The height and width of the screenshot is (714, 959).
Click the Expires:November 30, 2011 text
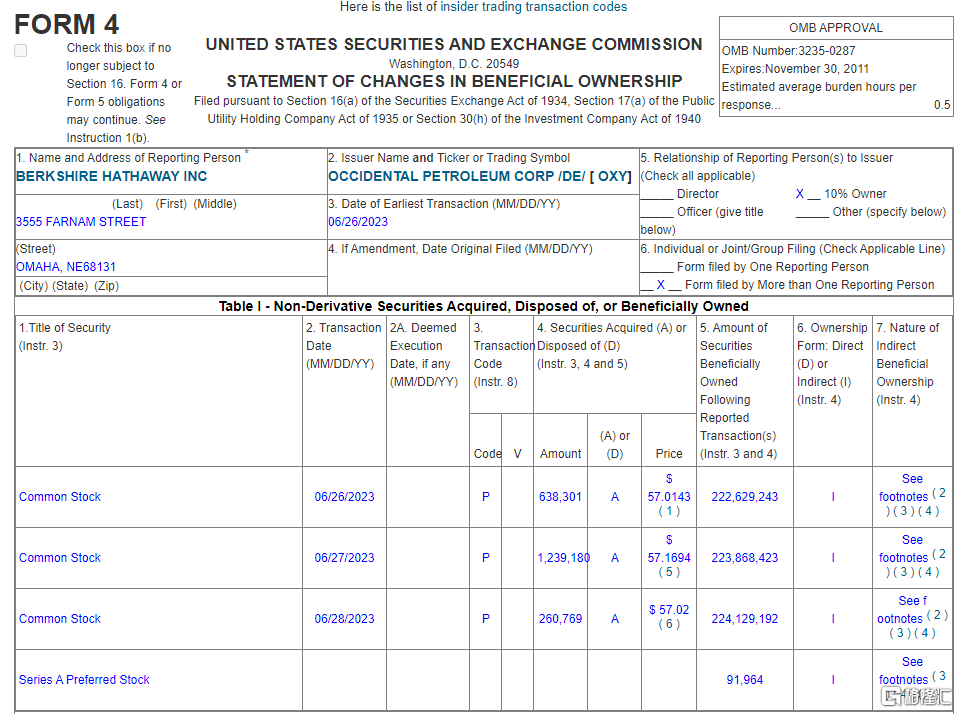click(795, 69)
